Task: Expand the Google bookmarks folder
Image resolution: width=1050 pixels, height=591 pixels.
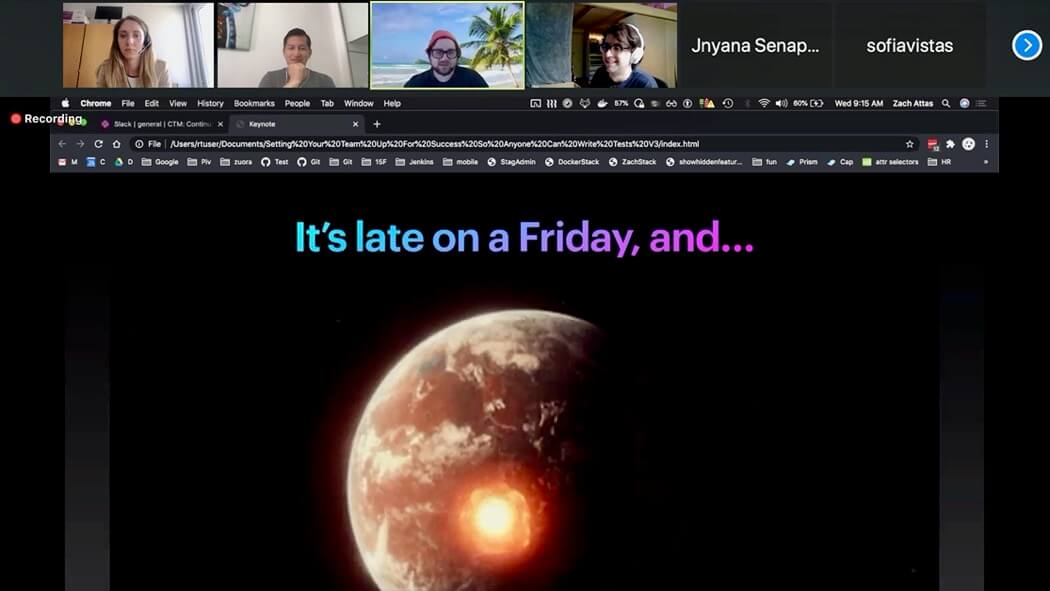Action: coord(160,162)
